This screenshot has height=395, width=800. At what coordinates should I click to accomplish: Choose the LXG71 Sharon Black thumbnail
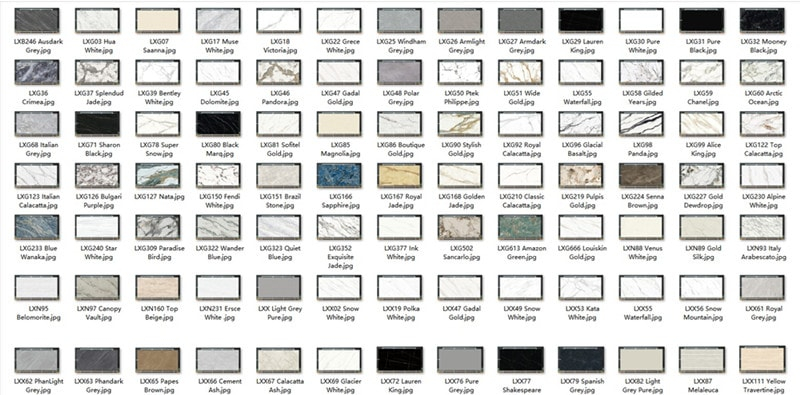coord(97,124)
